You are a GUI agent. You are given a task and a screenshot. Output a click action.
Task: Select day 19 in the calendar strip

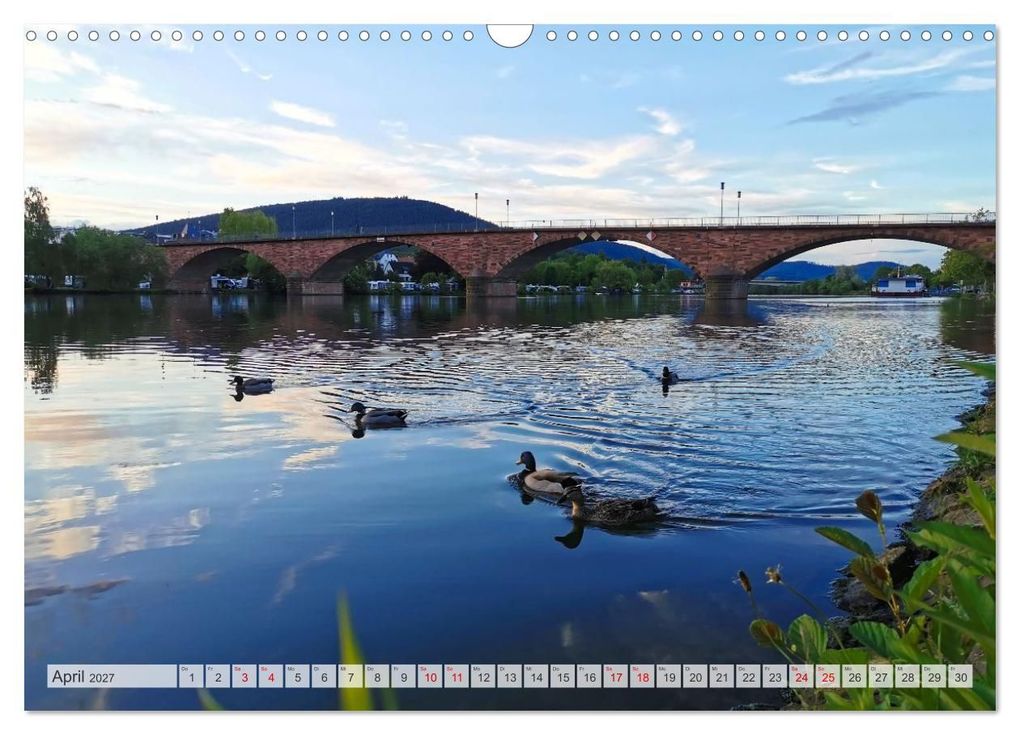669,676
